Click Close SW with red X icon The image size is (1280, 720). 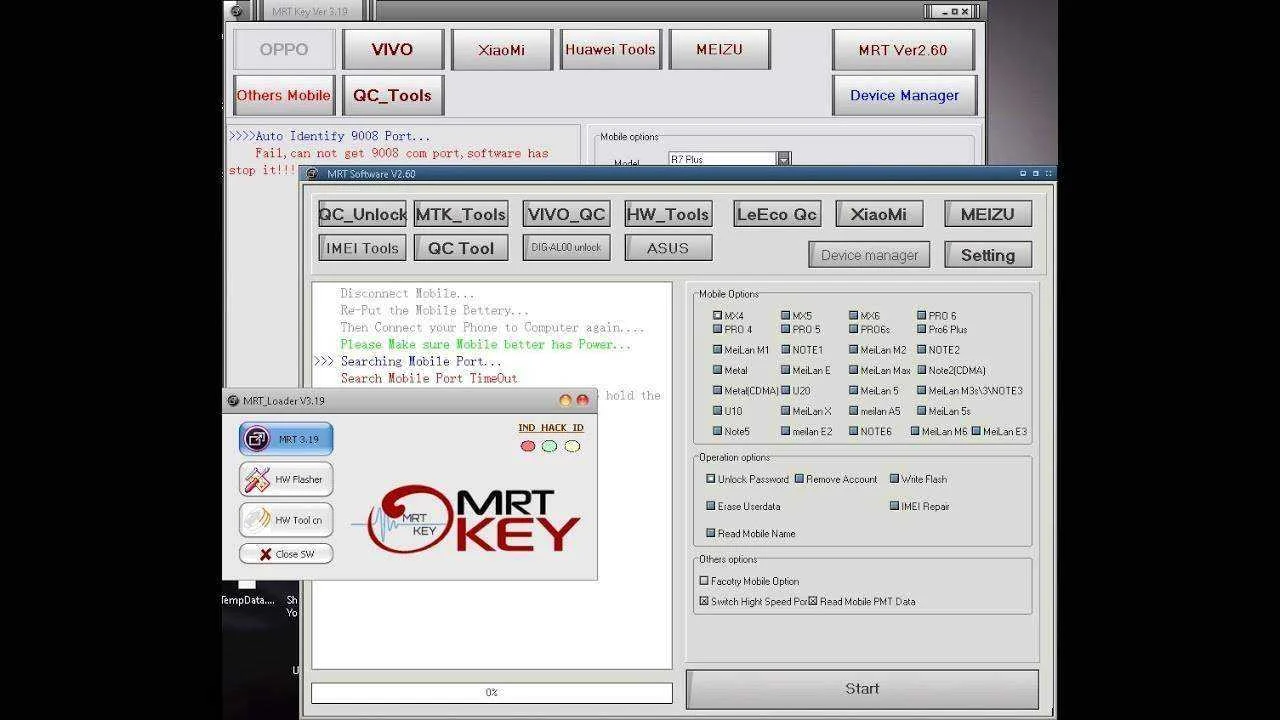pos(285,554)
